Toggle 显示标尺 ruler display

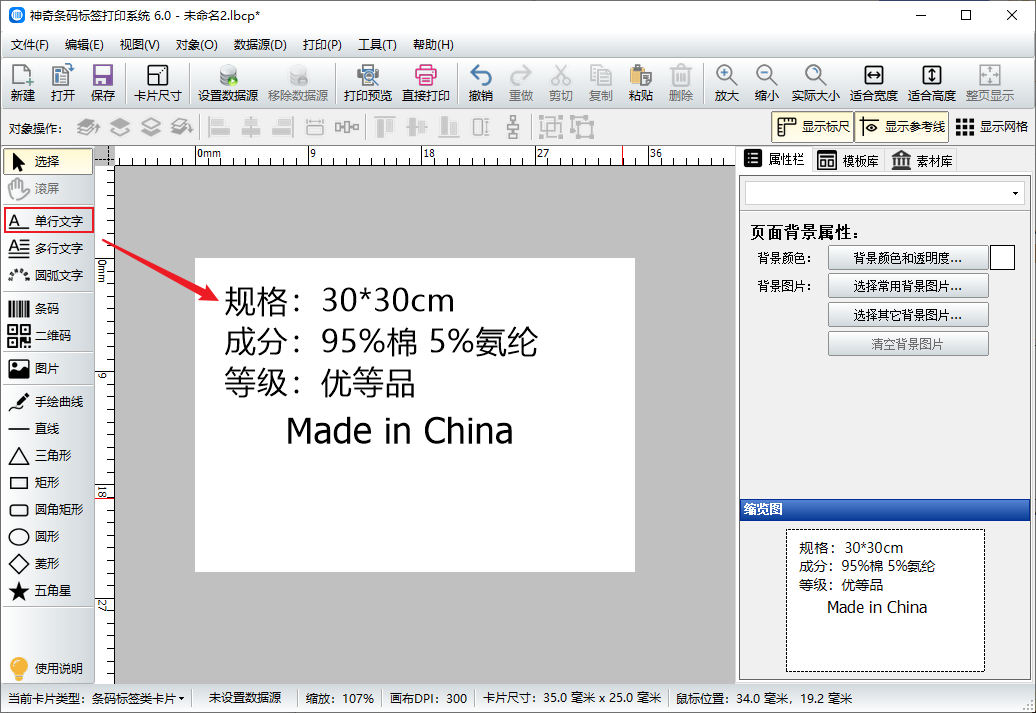813,127
